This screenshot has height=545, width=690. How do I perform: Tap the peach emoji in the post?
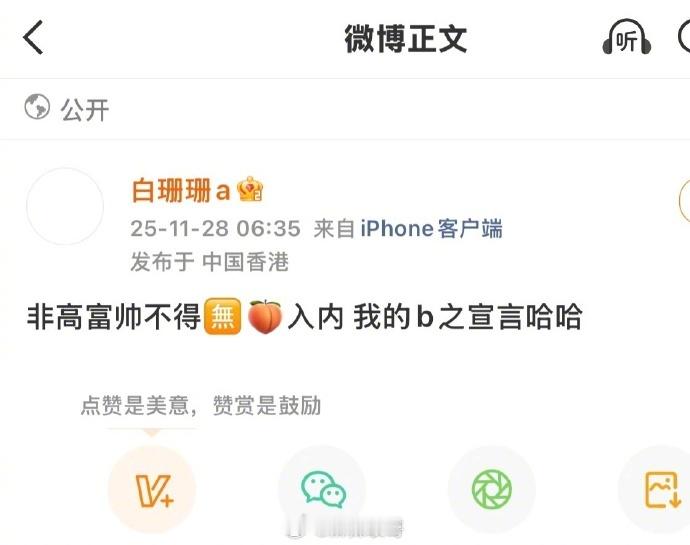[x=265, y=317]
